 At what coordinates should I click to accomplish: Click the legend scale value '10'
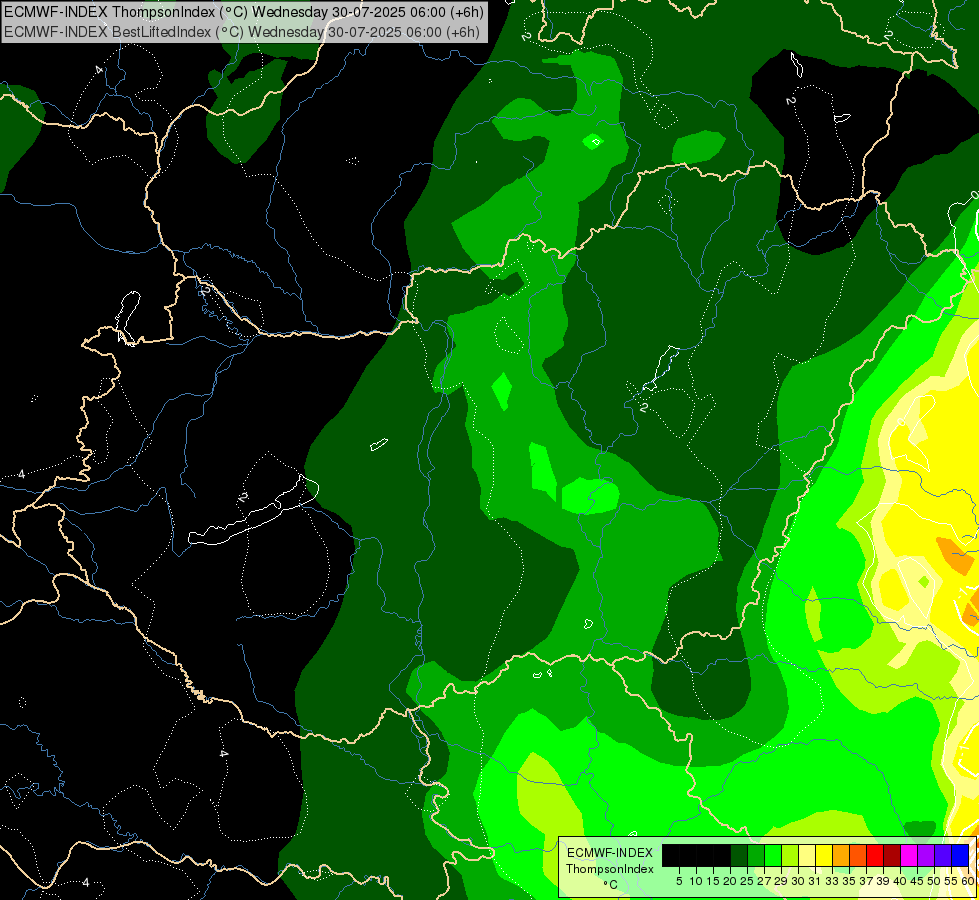pos(696,881)
